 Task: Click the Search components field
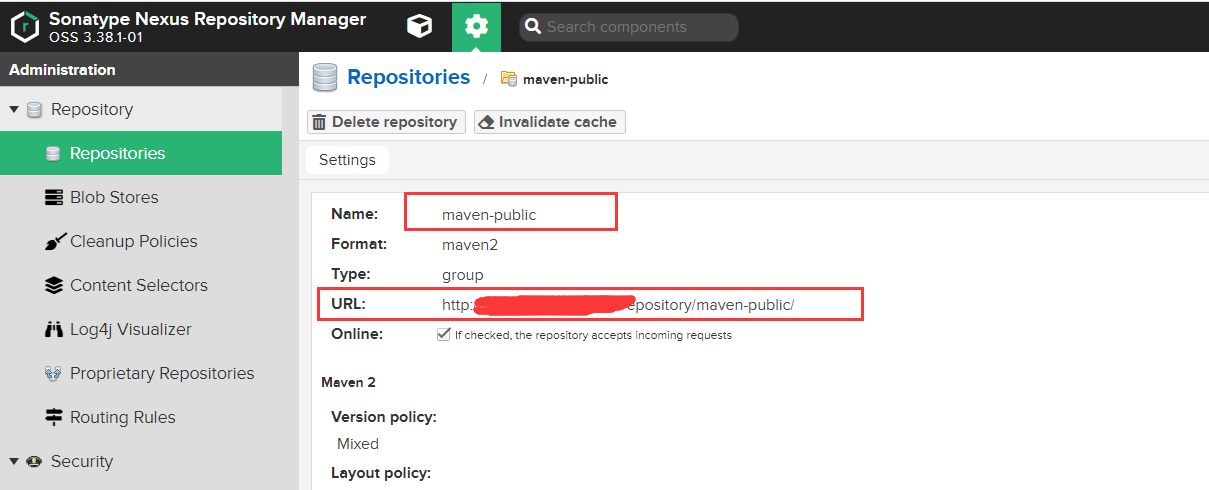click(629, 27)
